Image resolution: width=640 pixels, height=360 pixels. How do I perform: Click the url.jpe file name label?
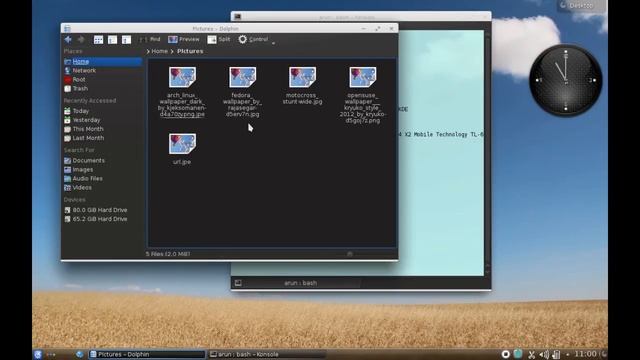pos(182,162)
